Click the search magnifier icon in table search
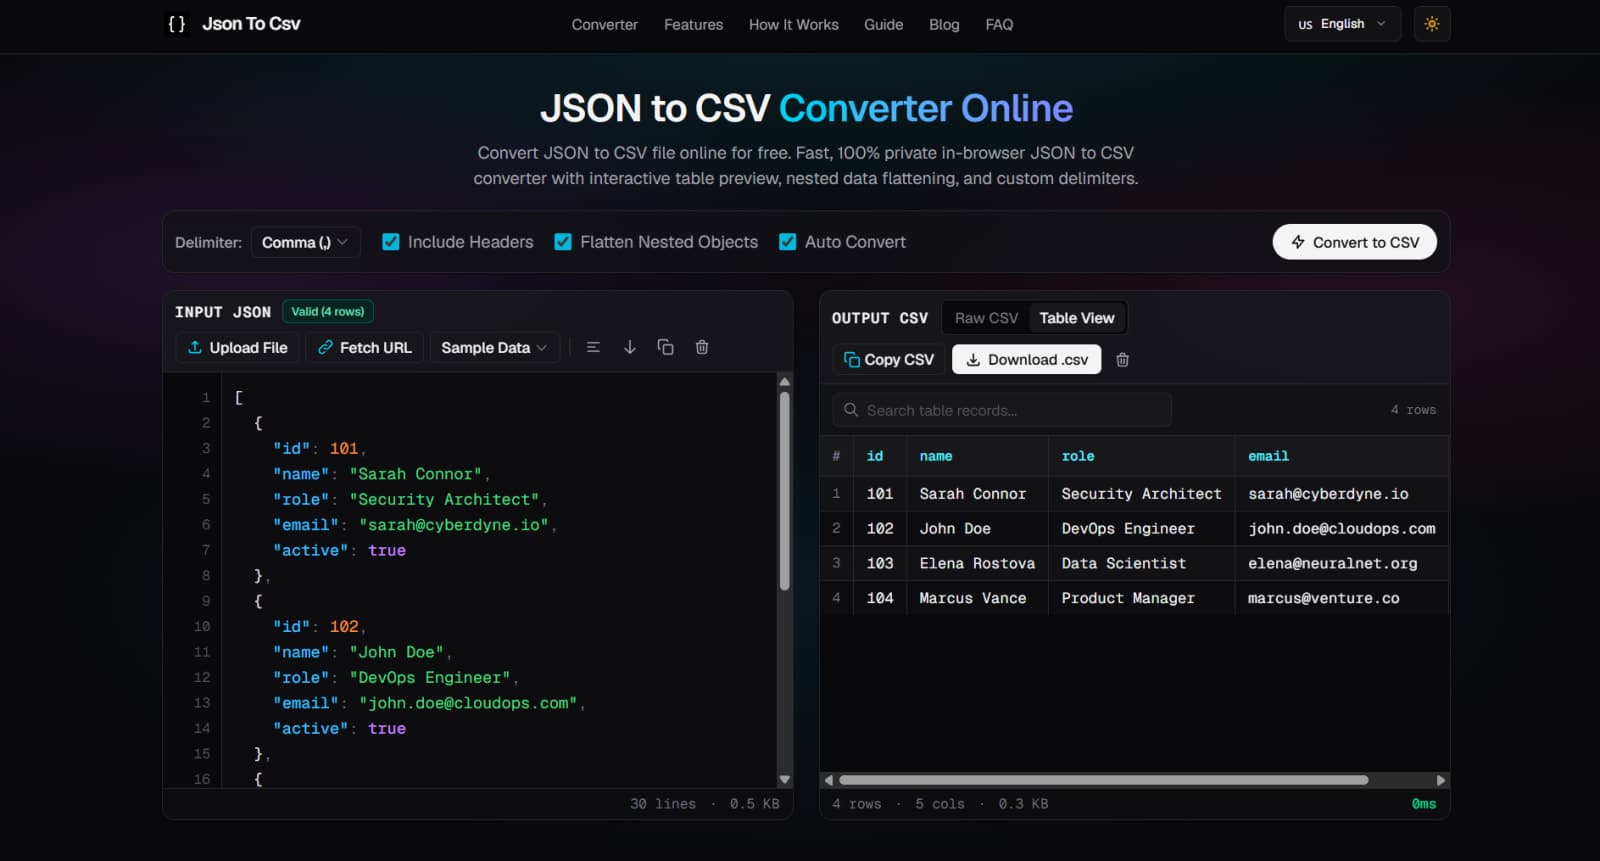 [x=851, y=410]
